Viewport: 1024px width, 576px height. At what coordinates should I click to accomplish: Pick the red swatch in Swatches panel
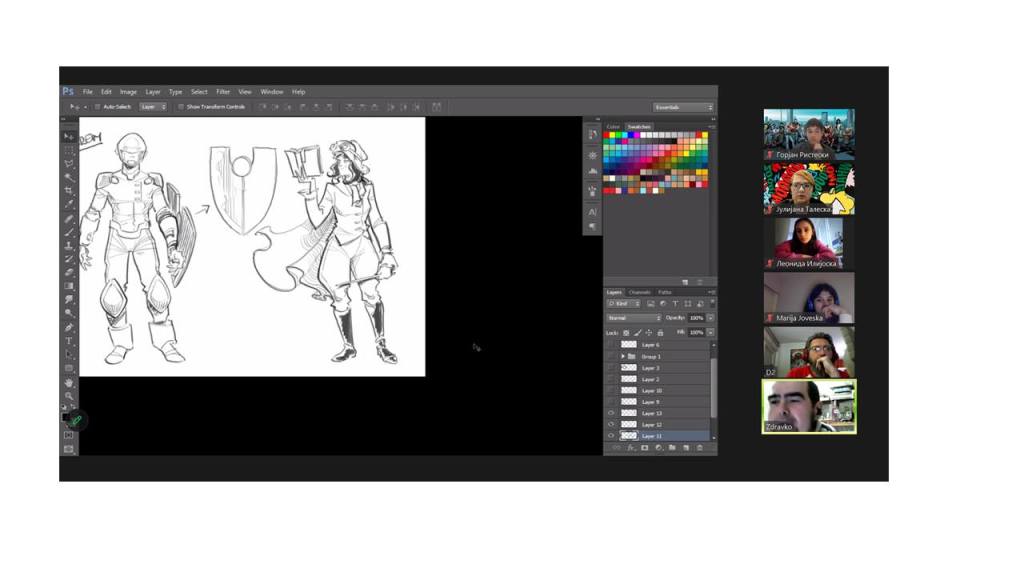click(607, 135)
